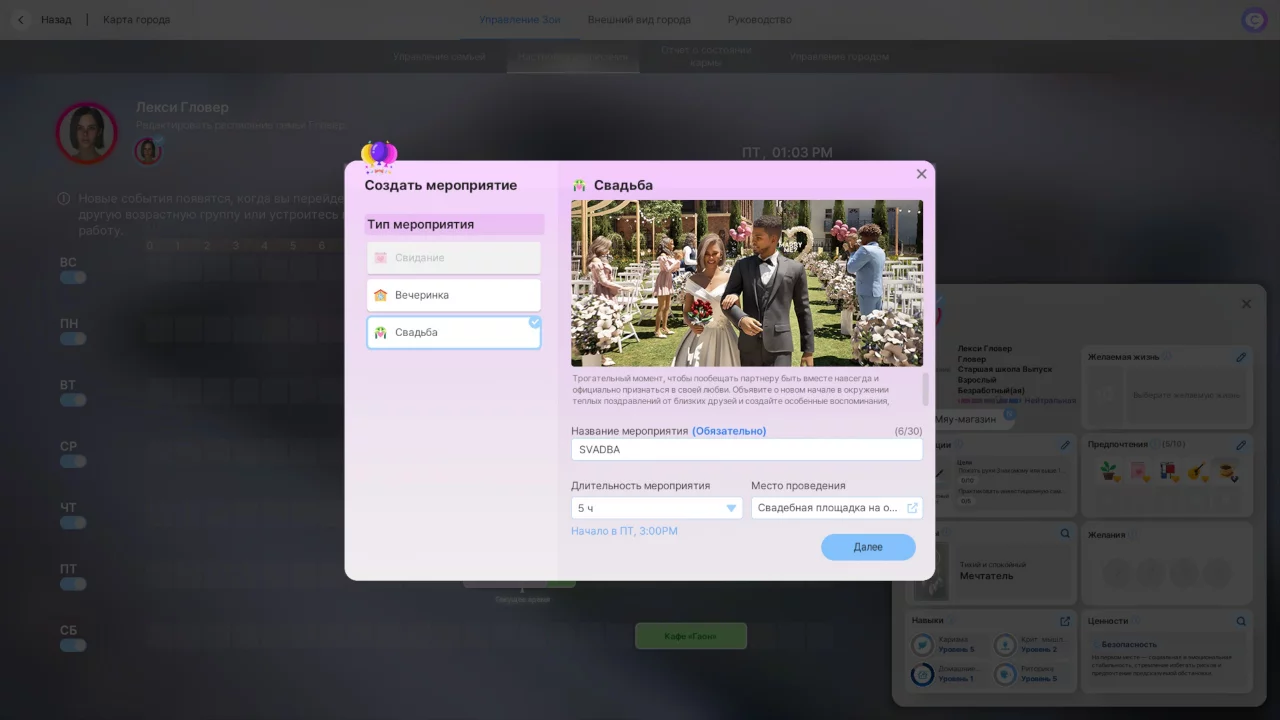Open the profile icon in top-right corner
This screenshot has width=1280, height=720.
click(x=1254, y=20)
